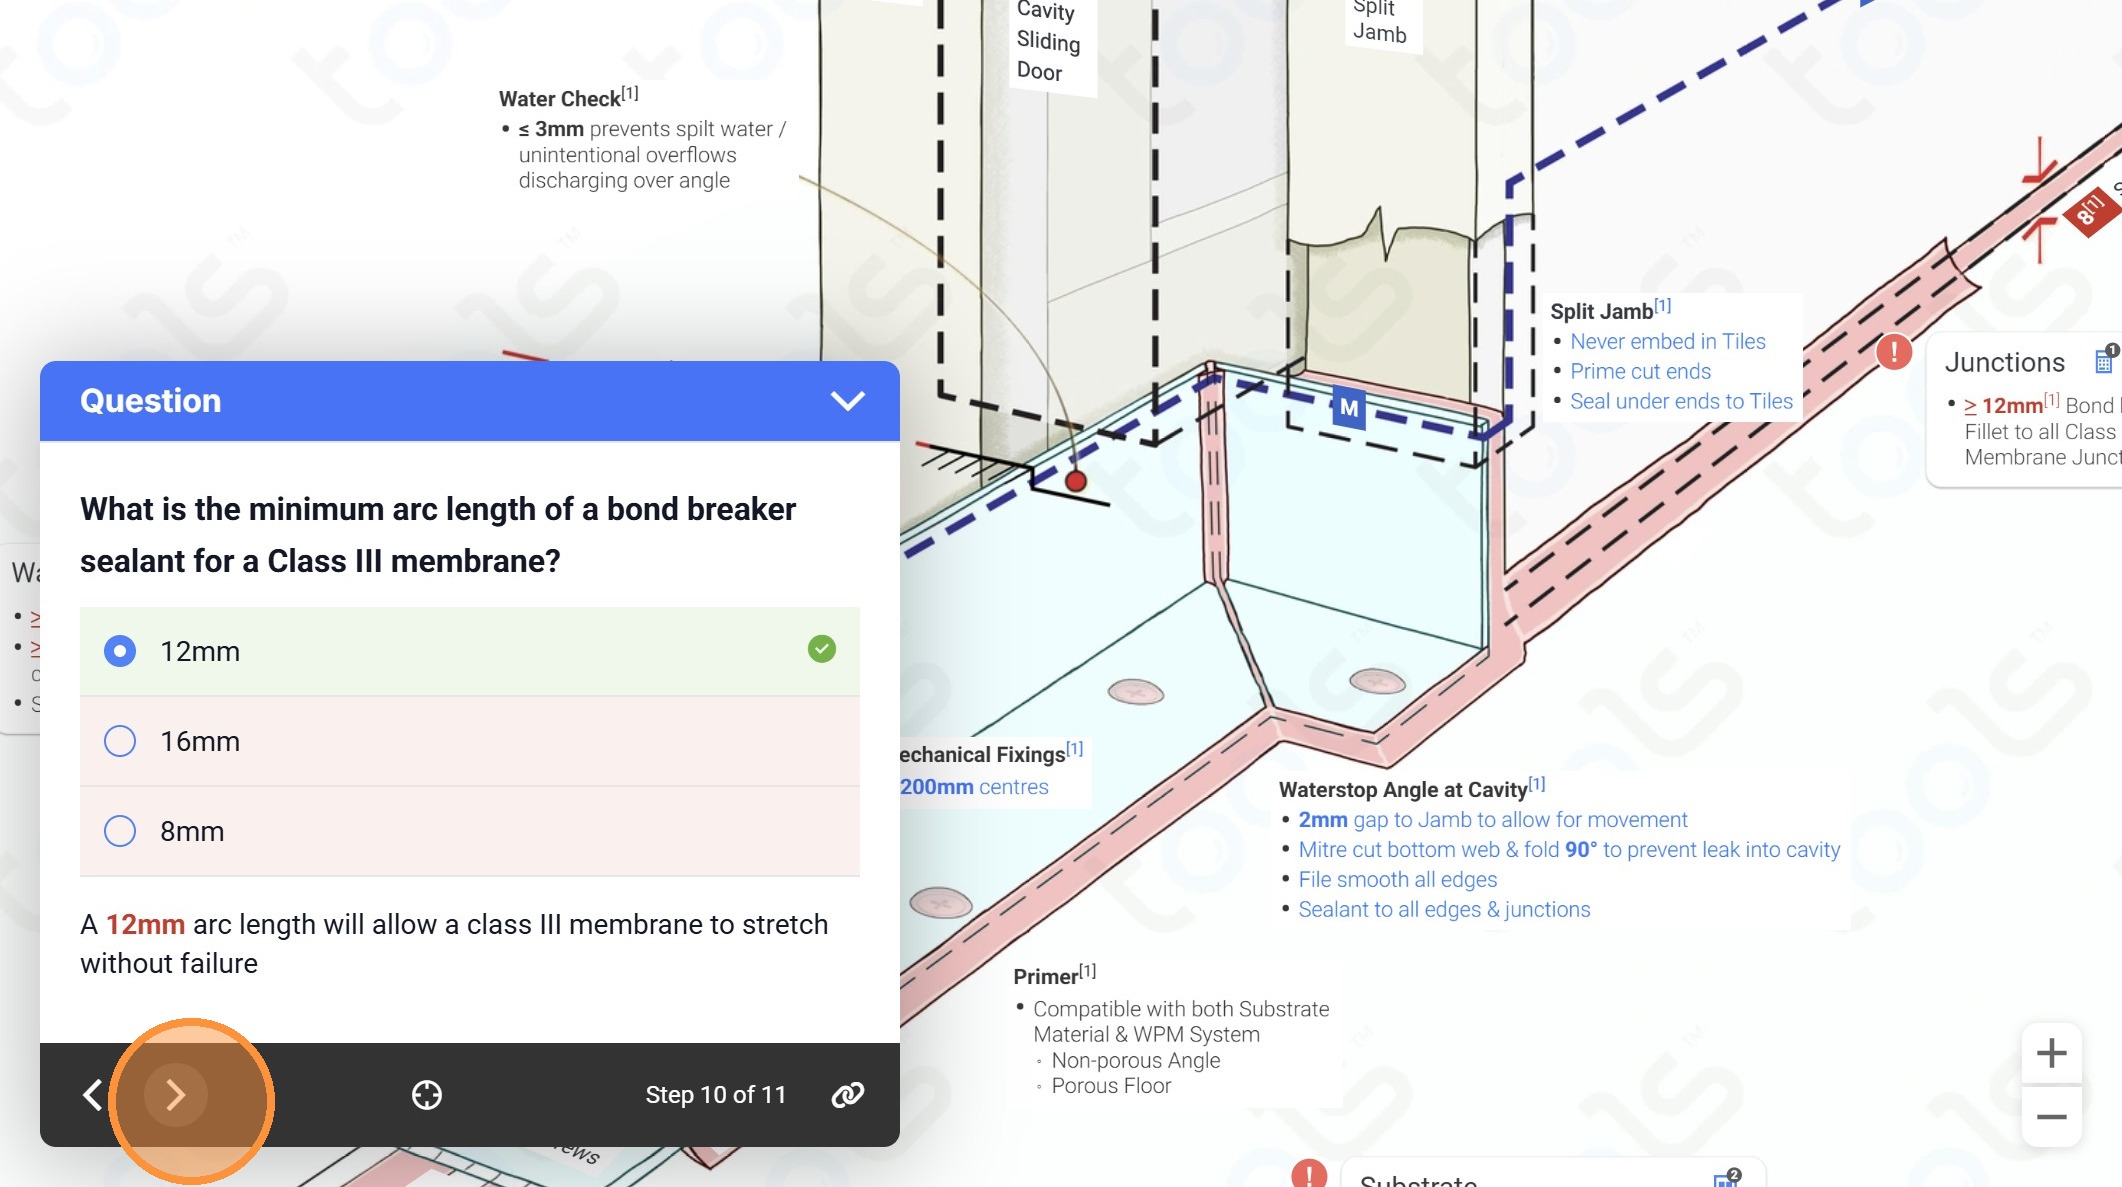This screenshot has width=2122, height=1187.
Task: Copy the step link chain icon
Action: tap(848, 1095)
